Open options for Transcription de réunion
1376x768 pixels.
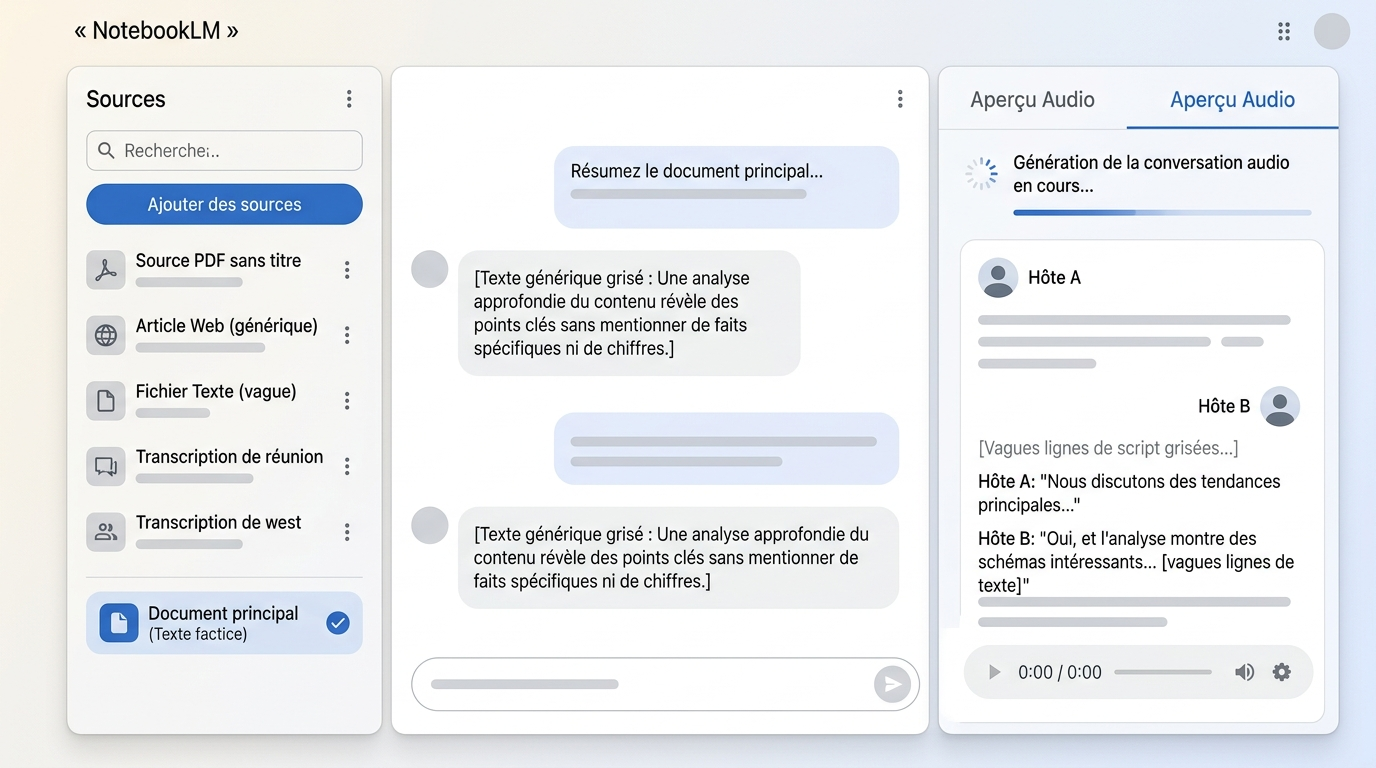point(347,466)
